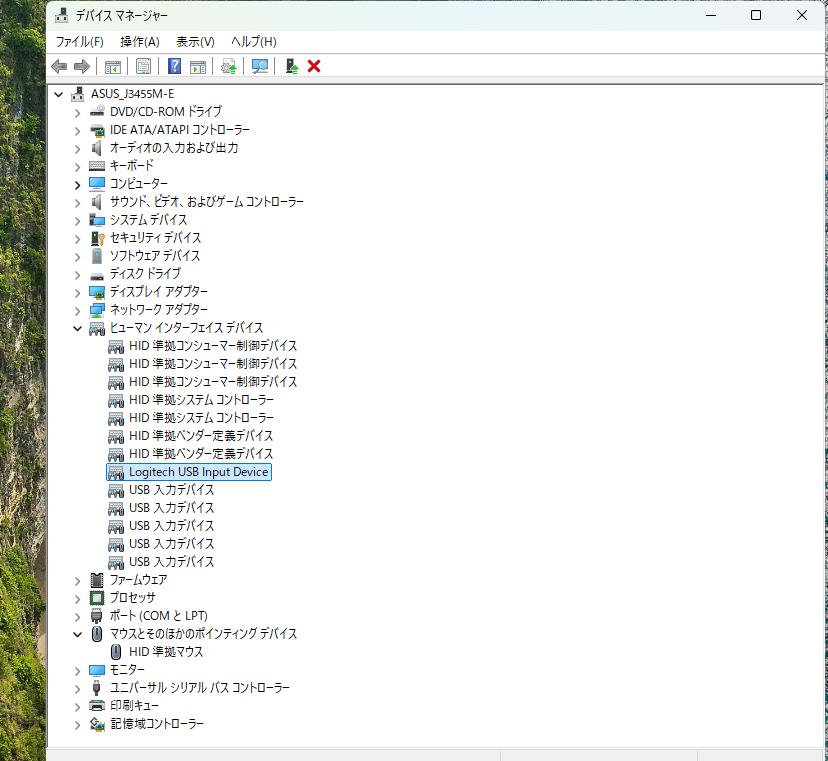Click the ディスク ドライブ icon
Image resolution: width=828 pixels, height=761 pixels.
coord(97,276)
